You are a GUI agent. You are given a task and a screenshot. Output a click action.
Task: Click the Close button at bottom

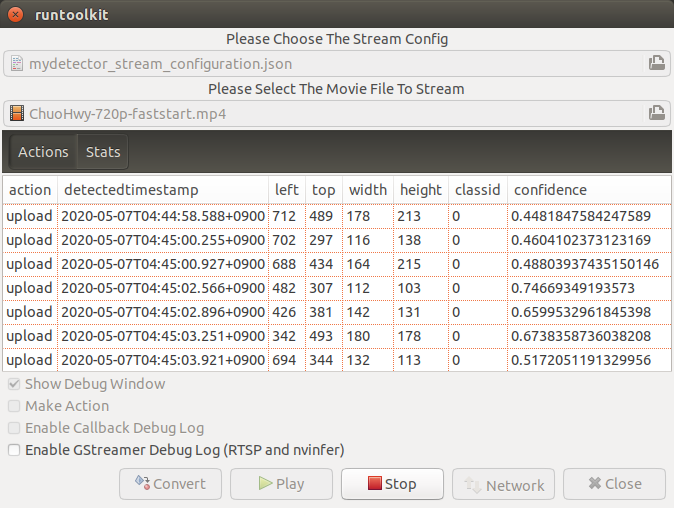coord(615,484)
